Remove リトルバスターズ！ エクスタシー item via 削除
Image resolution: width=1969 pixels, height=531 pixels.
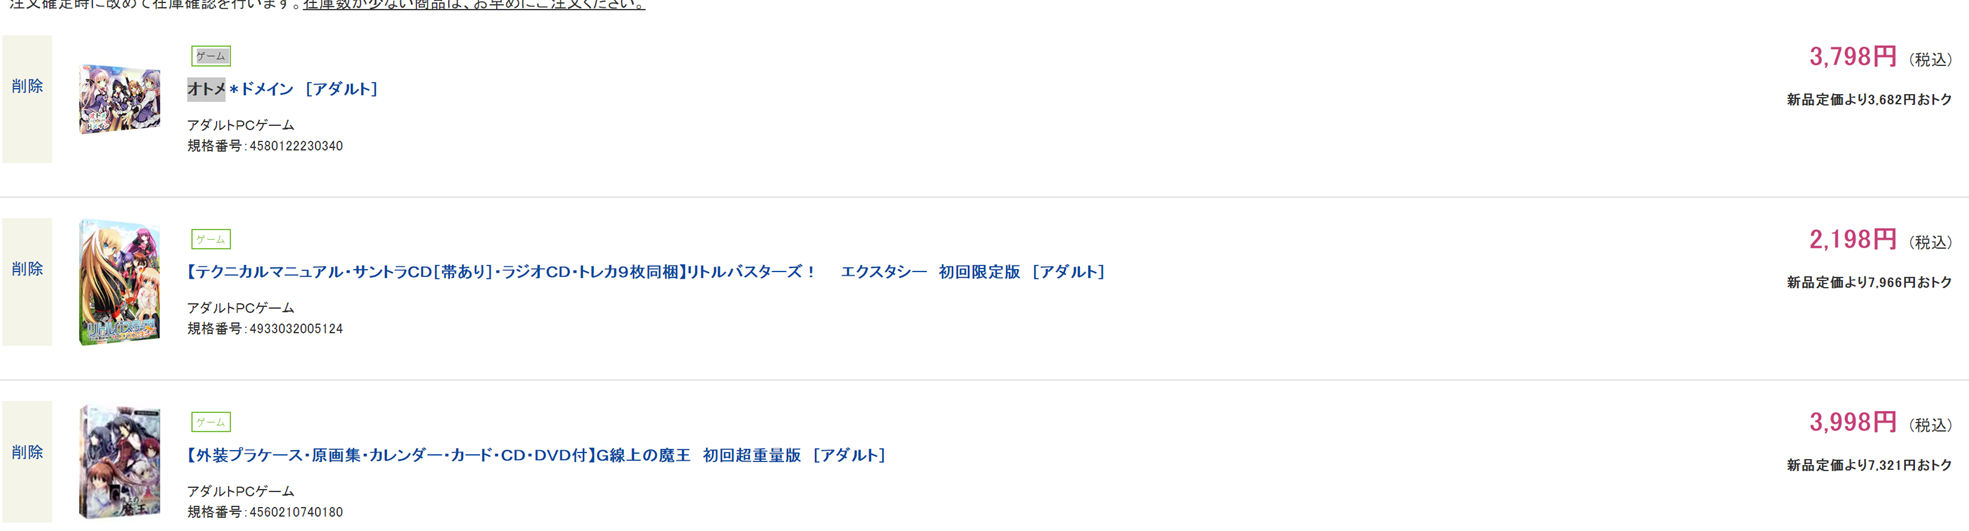(27, 270)
